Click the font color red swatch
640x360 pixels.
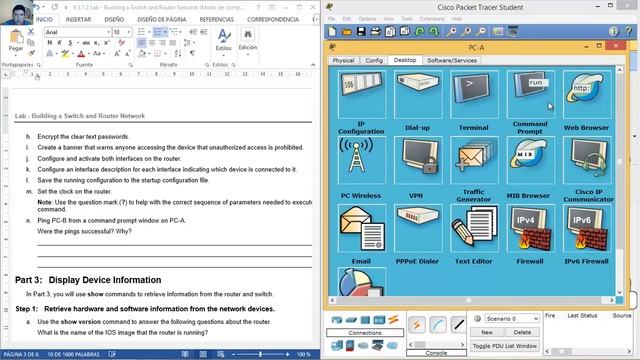pyautogui.click(x=81, y=53)
